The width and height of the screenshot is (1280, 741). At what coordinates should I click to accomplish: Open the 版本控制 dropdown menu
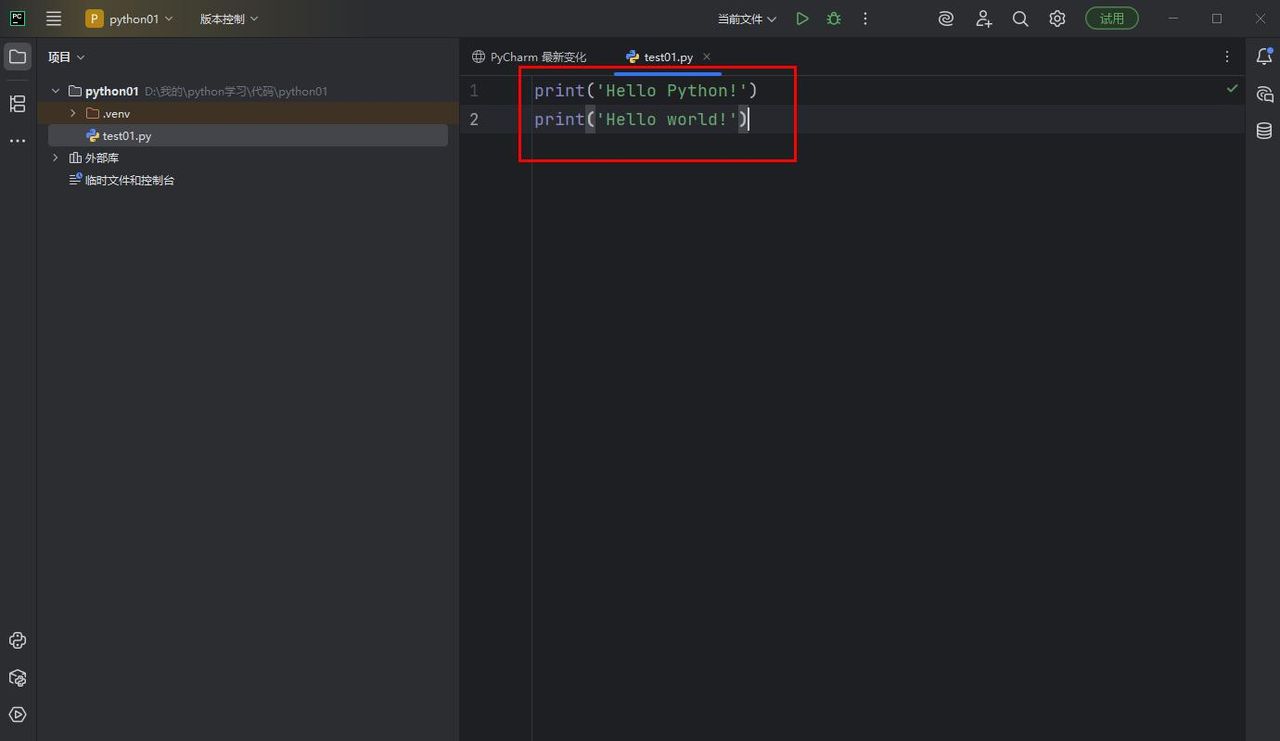(228, 19)
